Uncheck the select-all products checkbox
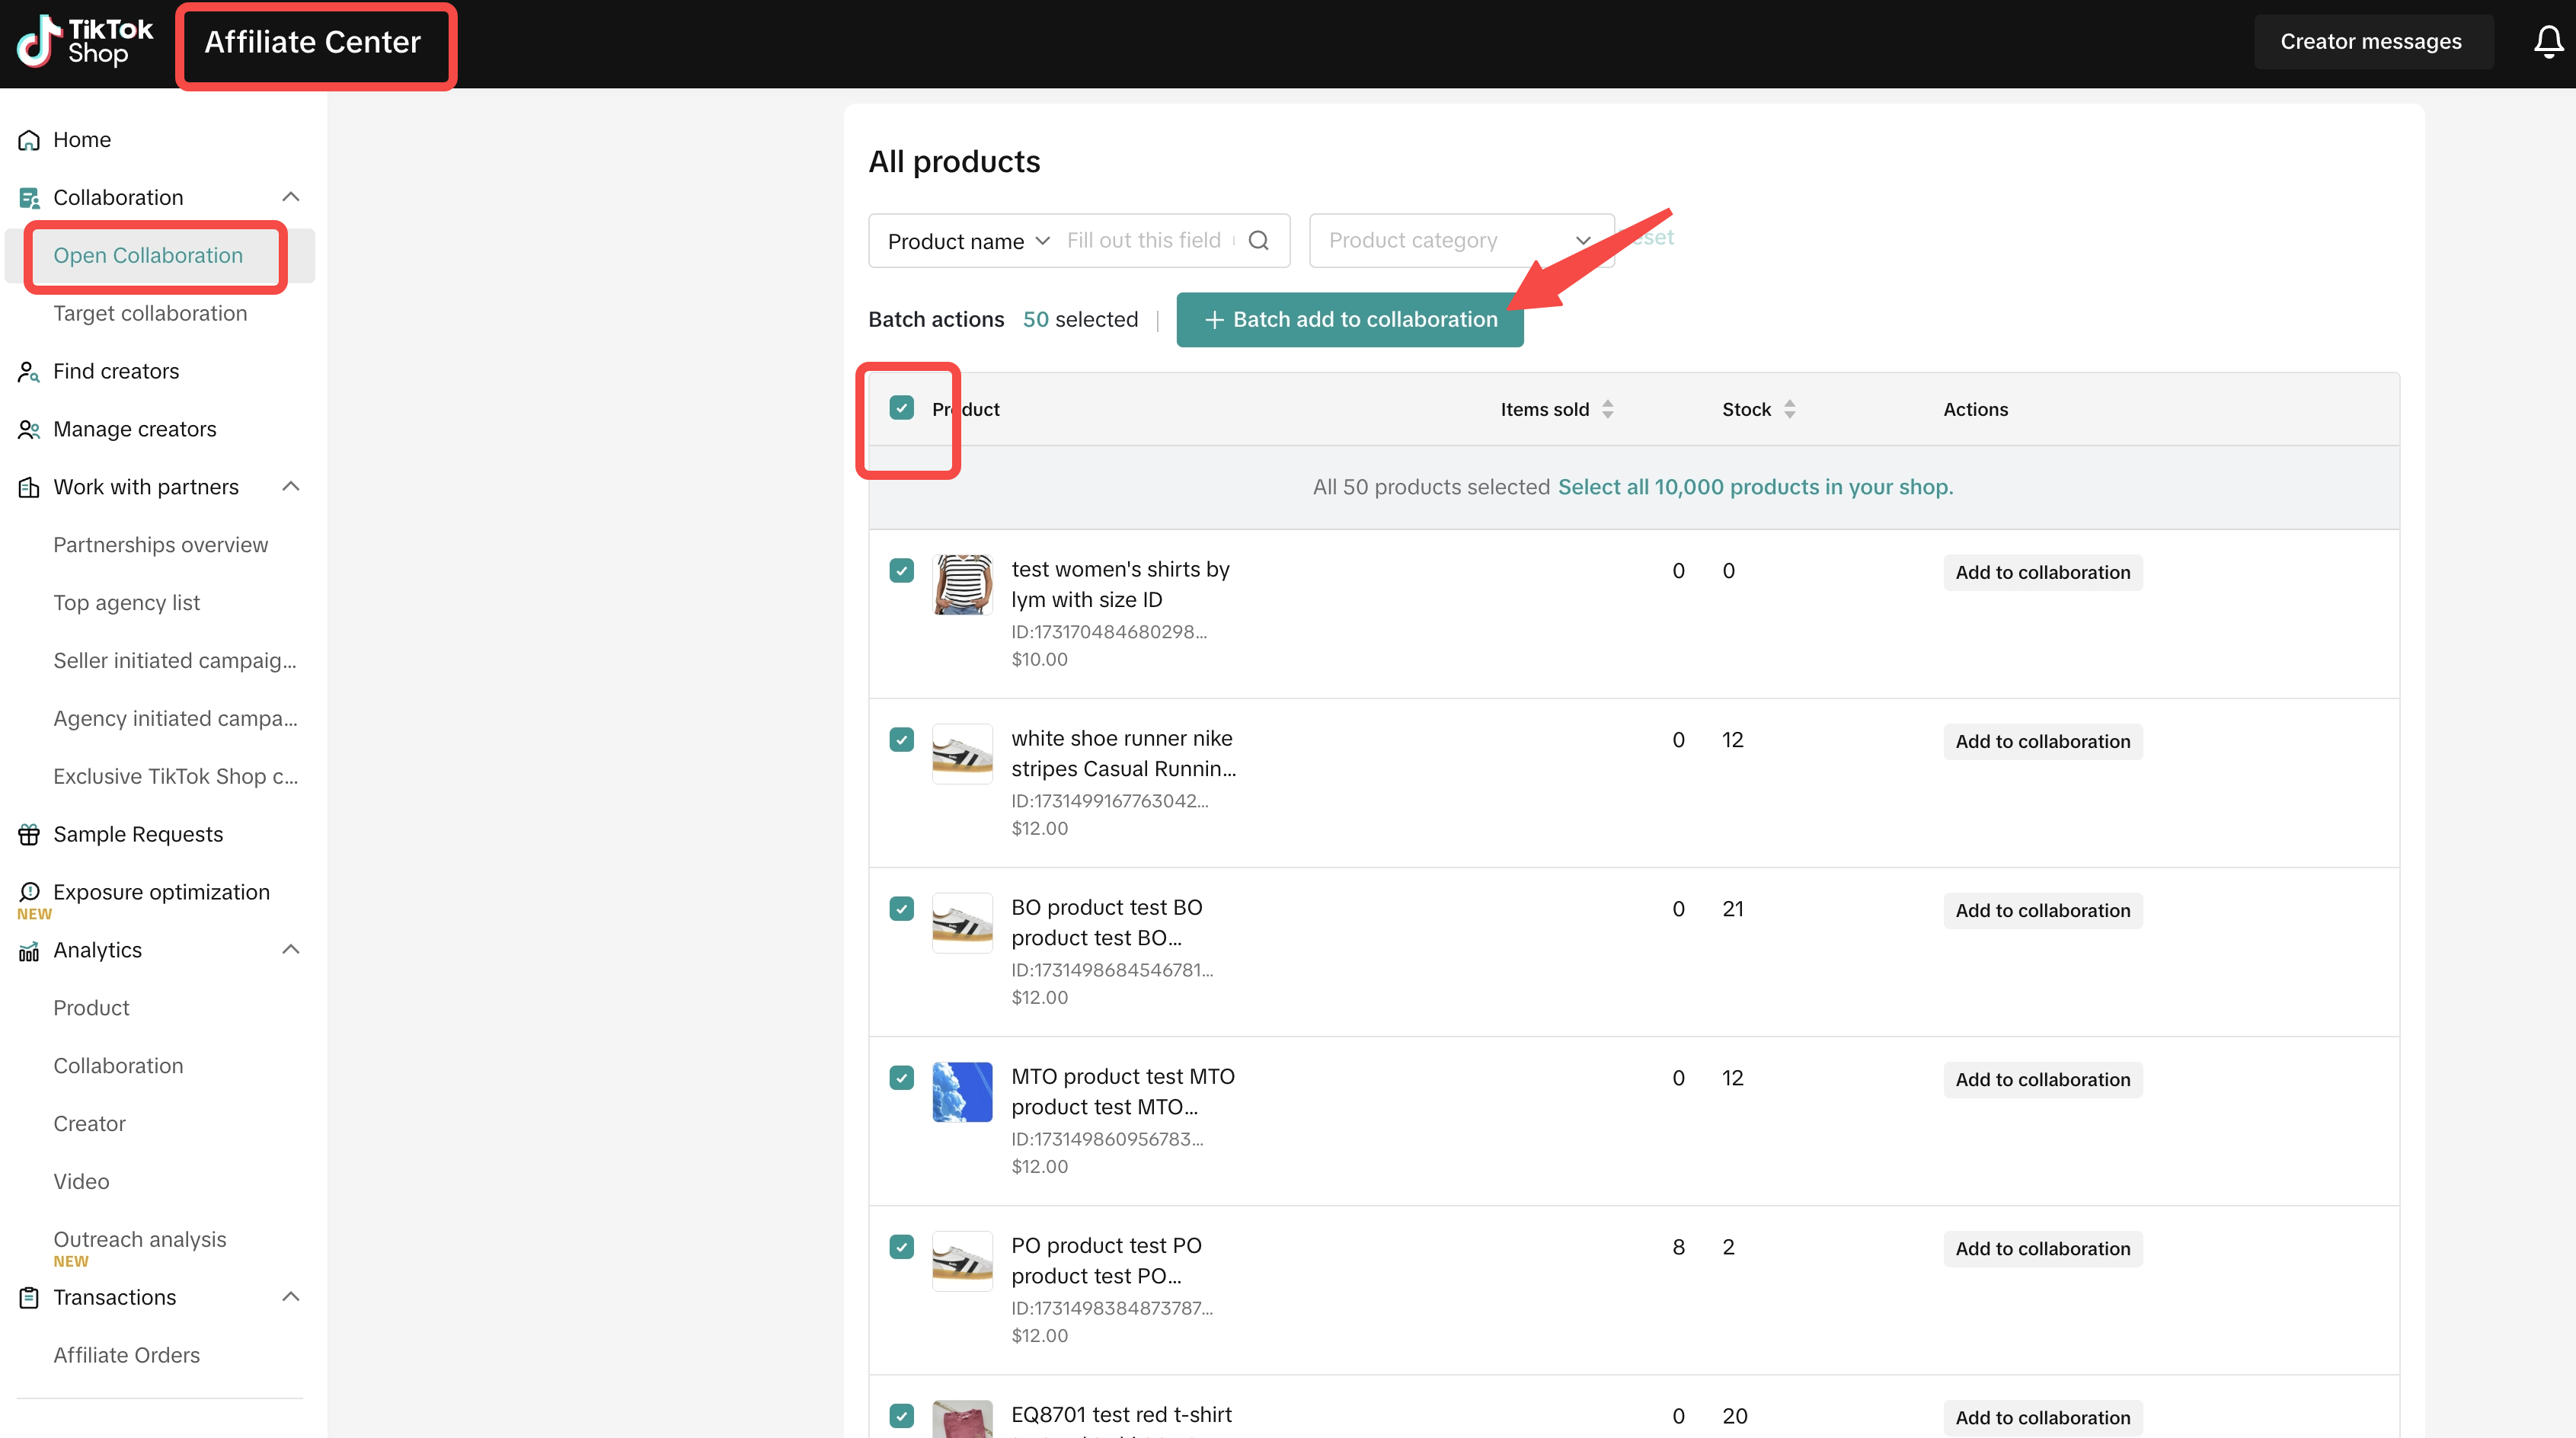This screenshot has width=2576, height=1438. pyautogui.click(x=901, y=408)
